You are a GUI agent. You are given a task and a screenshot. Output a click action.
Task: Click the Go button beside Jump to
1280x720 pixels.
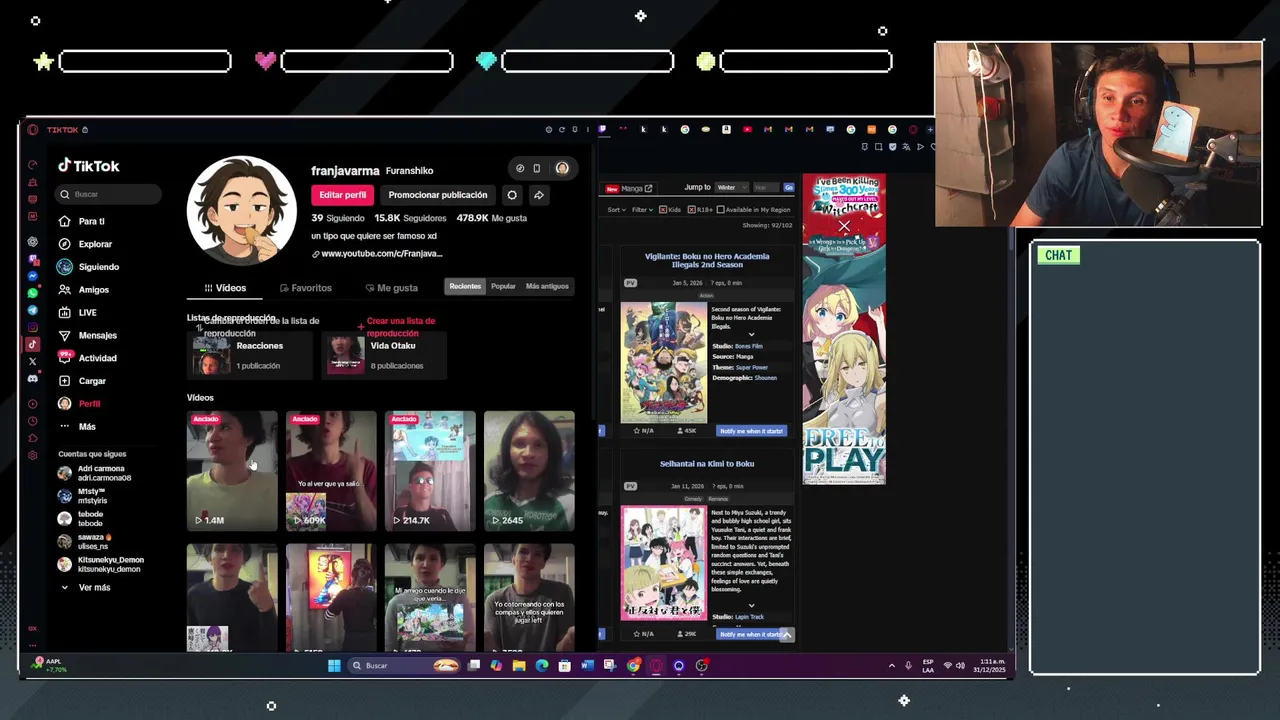coord(789,187)
